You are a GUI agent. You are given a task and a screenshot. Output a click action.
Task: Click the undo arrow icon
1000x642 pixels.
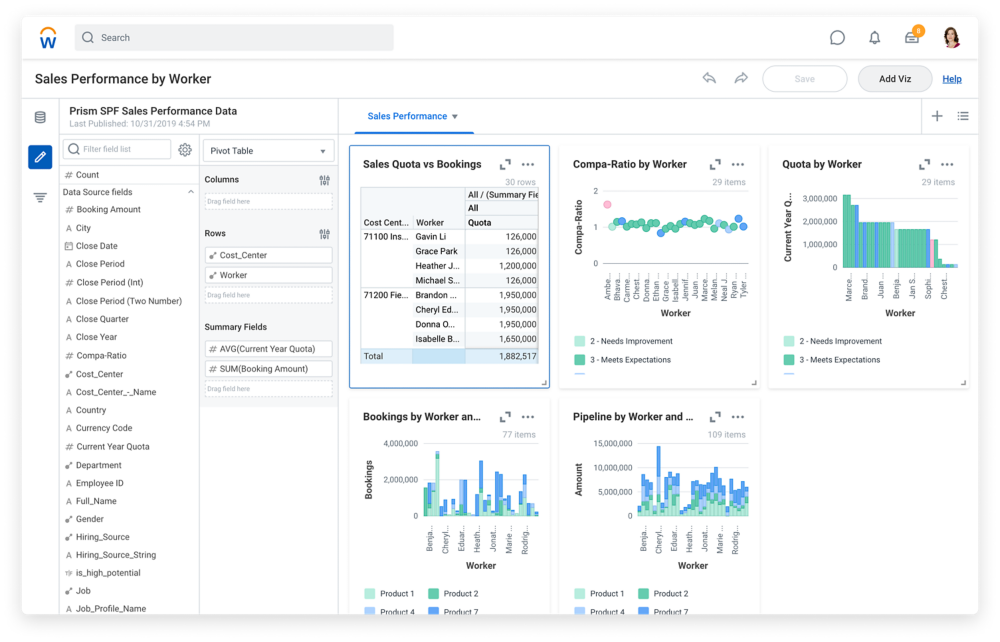click(x=709, y=78)
